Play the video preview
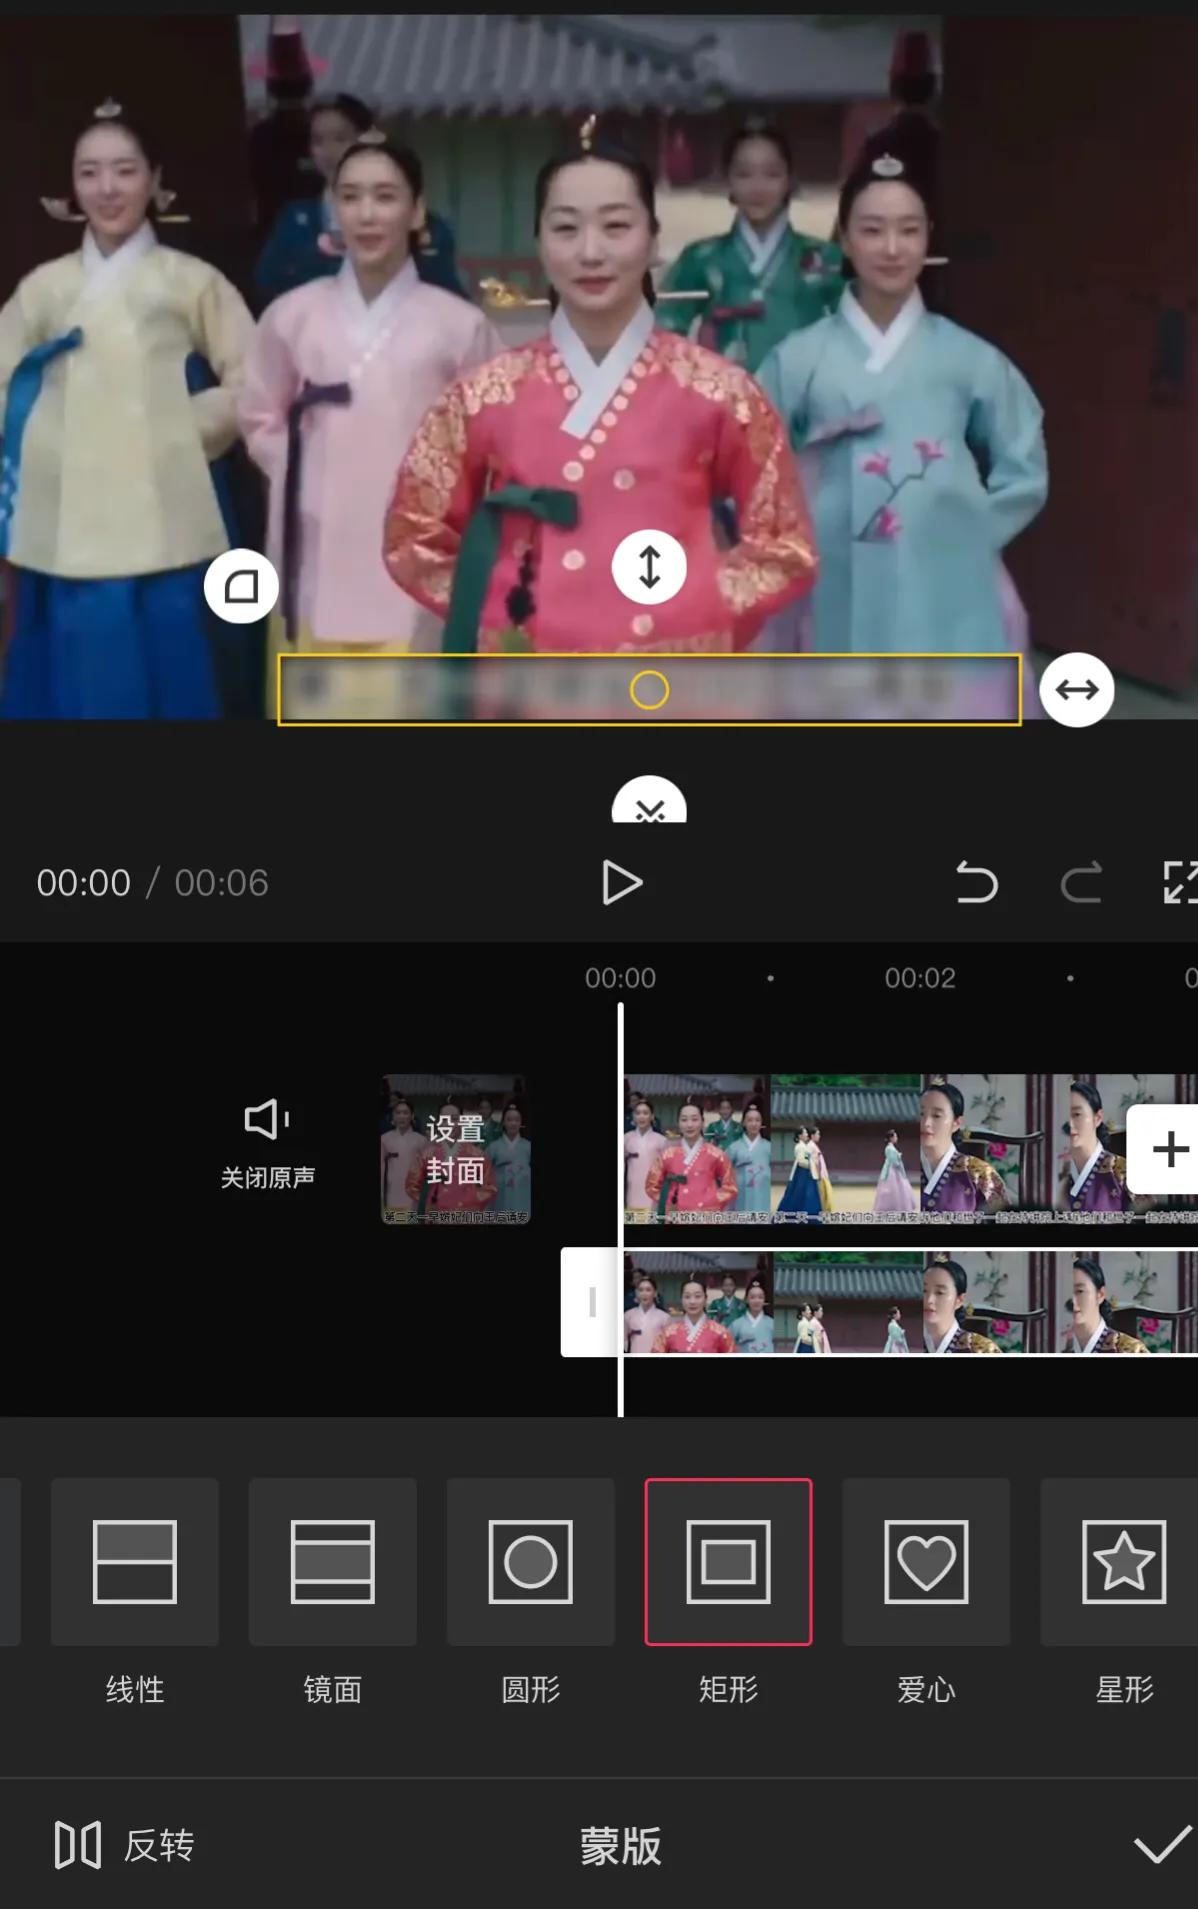Image resolution: width=1198 pixels, height=1909 pixels. pyautogui.click(x=622, y=883)
